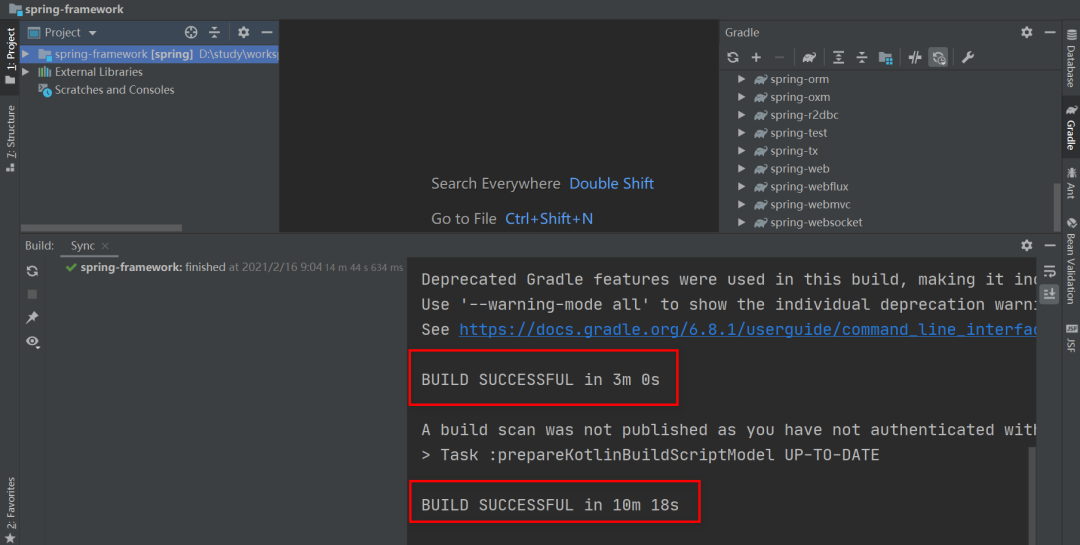1080x545 pixels.
Task: Open Build view options eye icon
Action: pos(32,341)
